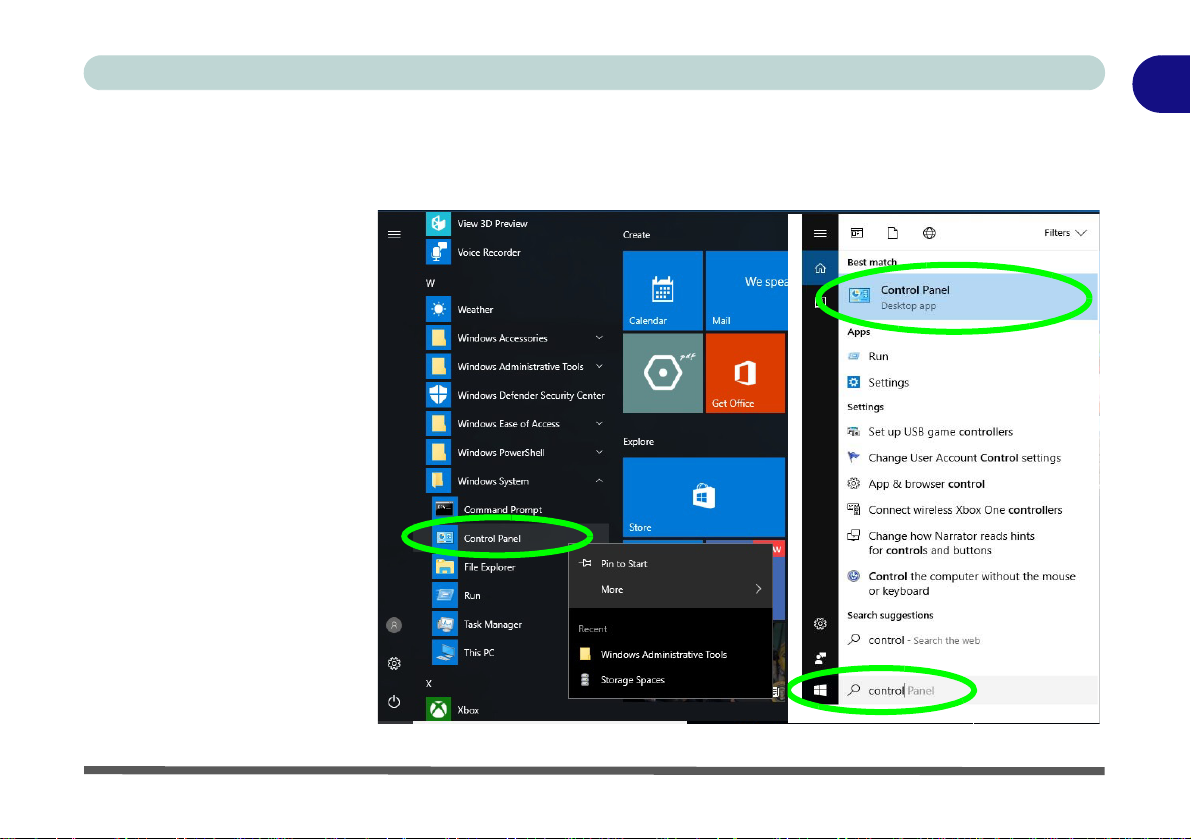Launch the Store tile

point(703,497)
